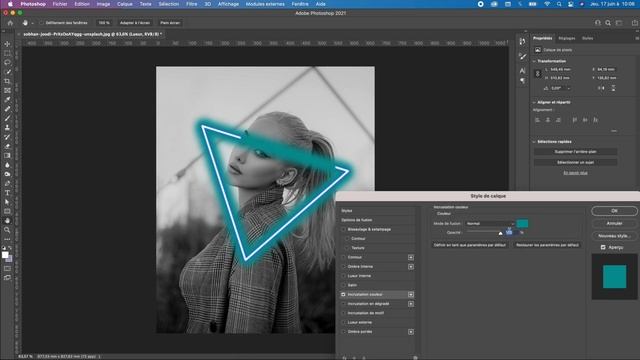640x360 pixels.
Task: Open the History collapsed panel icon
Action: pyautogui.click(x=522, y=42)
